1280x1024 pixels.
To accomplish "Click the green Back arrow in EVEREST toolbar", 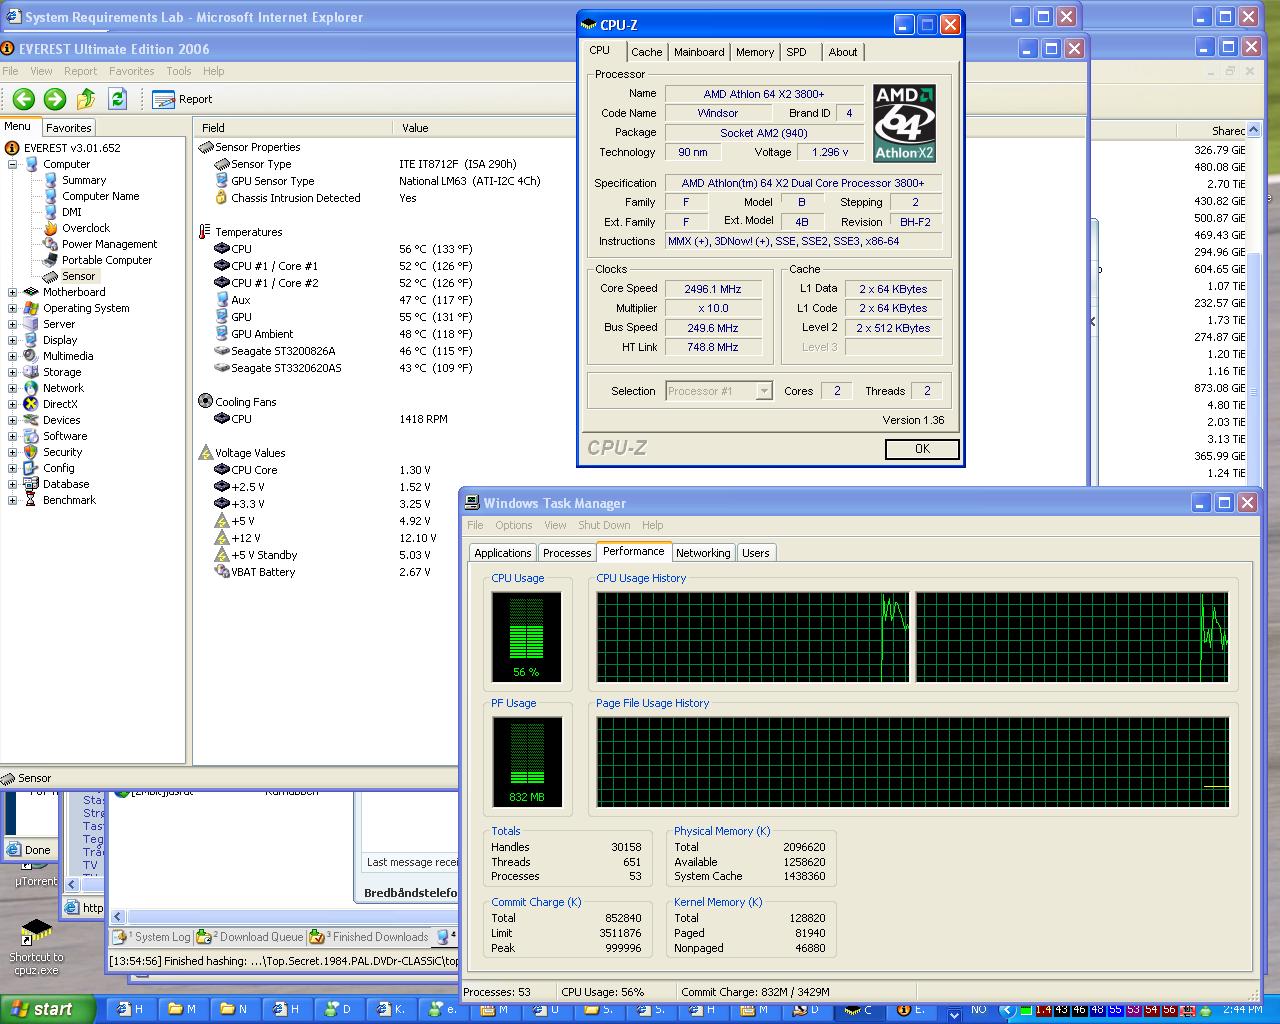I will (24, 99).
